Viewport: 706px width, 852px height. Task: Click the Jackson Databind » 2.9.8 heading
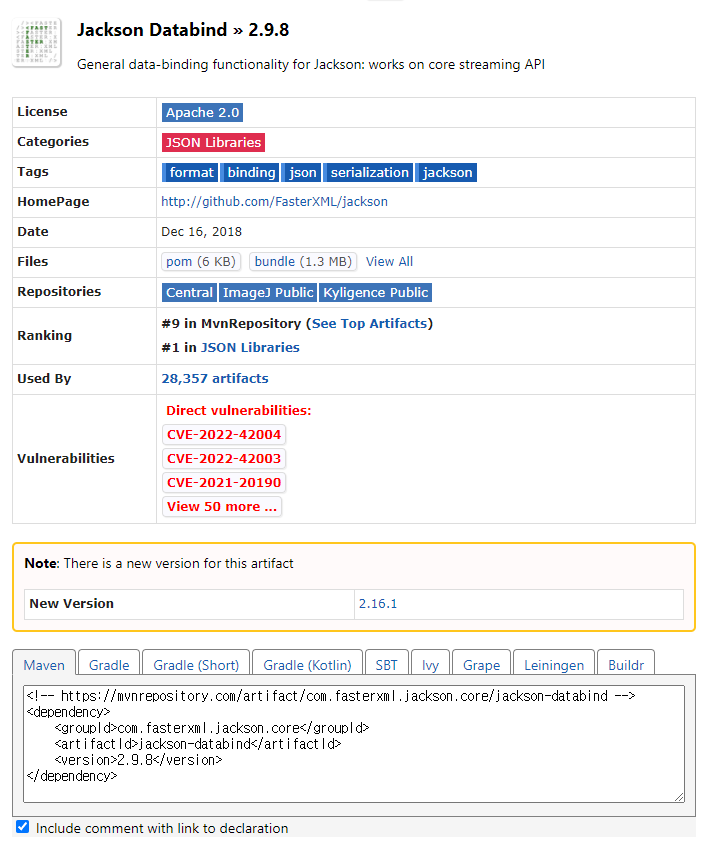[x=183, y=30]
